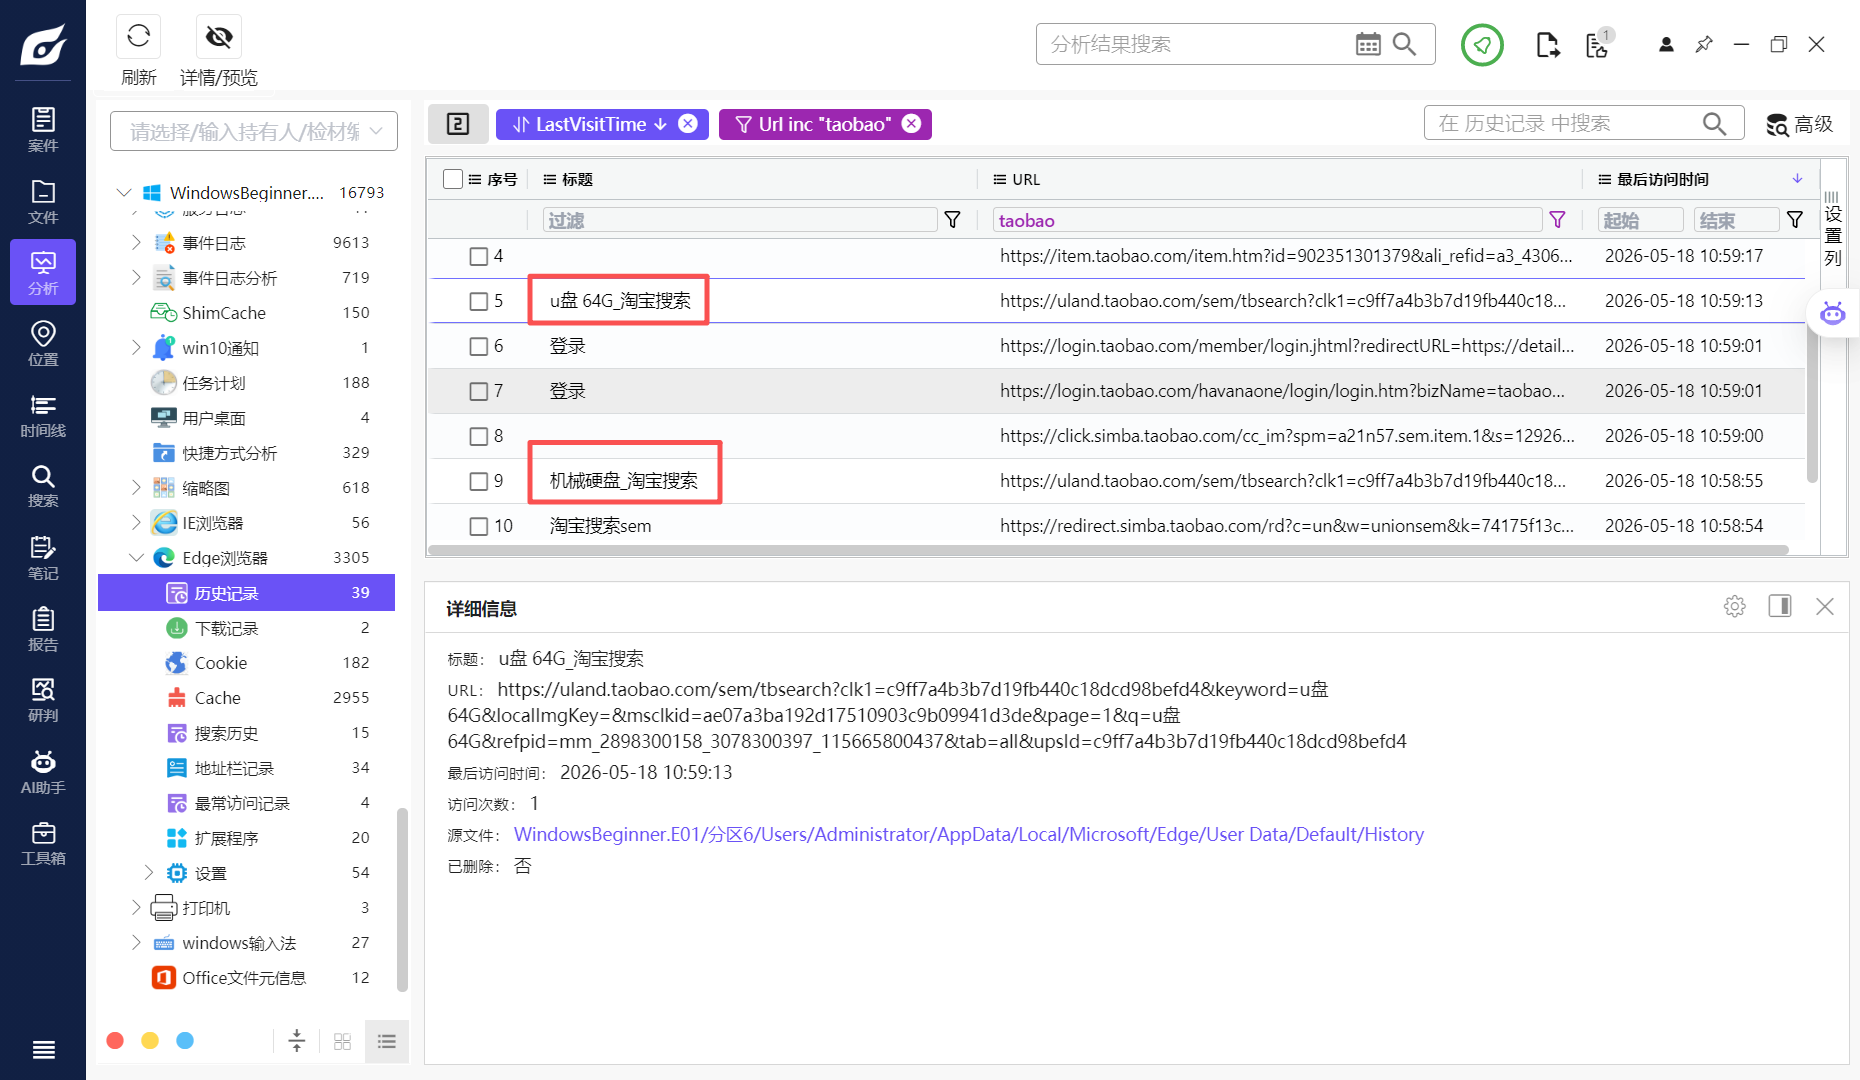Viewport: 1860px width, 1080px height.
Task: Expand the 事件日志分析 tree node
Action: (x=136, y=277)
